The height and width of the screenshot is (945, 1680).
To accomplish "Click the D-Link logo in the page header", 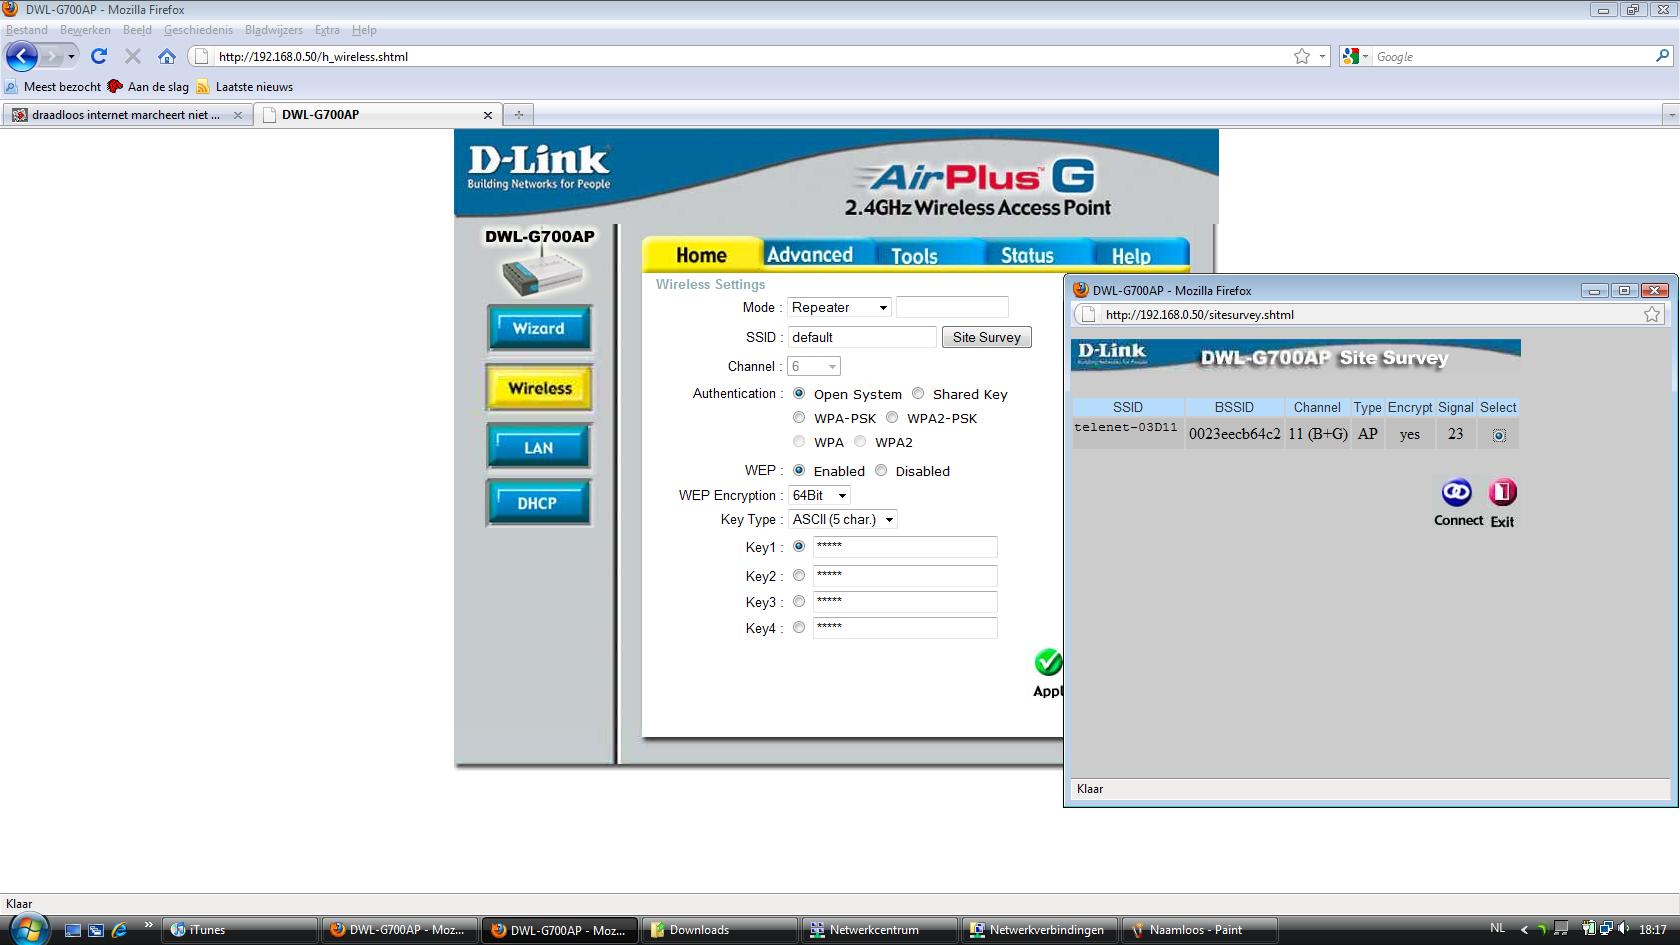I will 539,167.
